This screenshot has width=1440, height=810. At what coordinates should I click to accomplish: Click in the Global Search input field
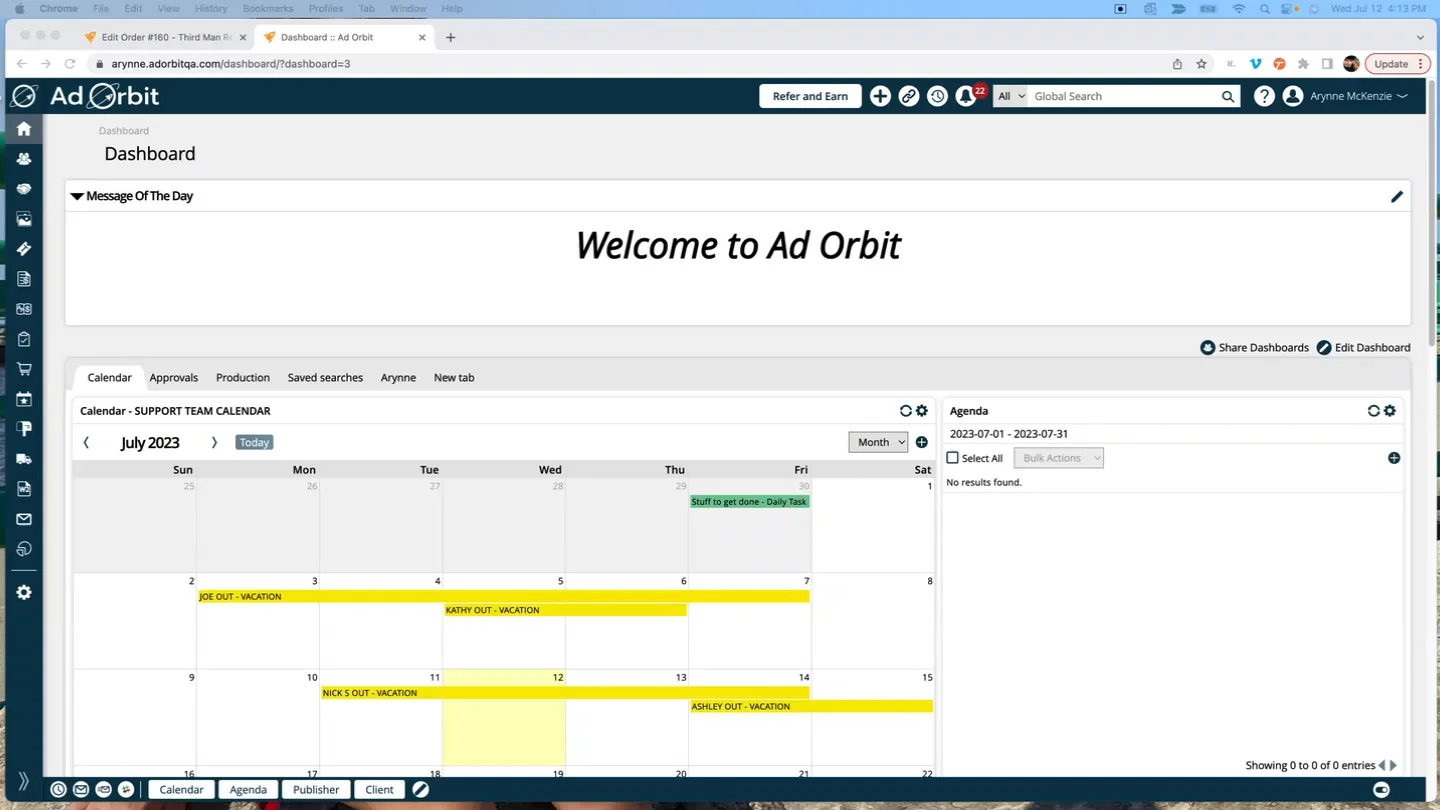[x=1122, y=96]
